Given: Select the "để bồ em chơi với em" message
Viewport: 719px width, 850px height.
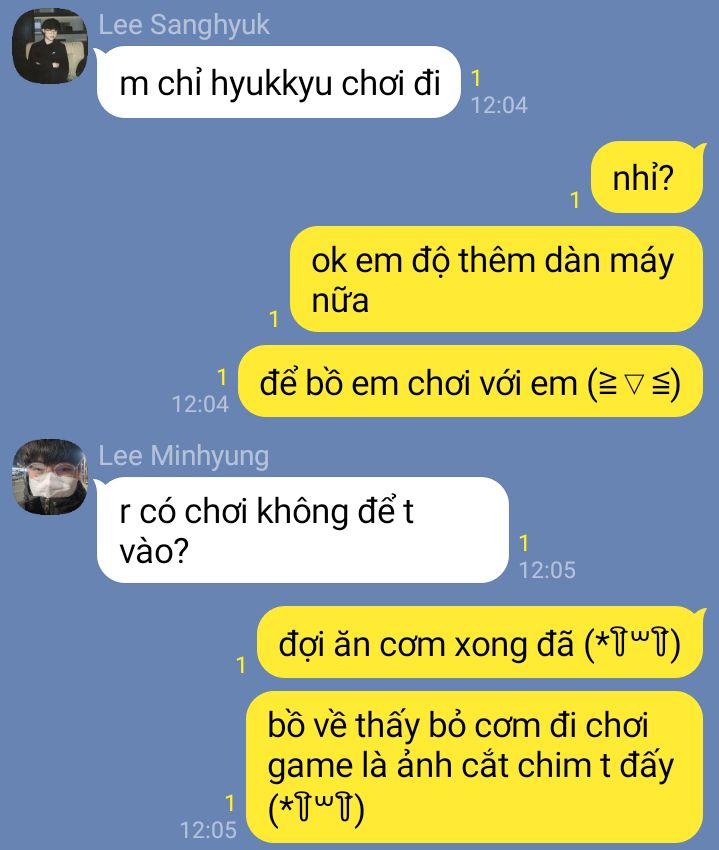Looking at the screenshot, I should click(471, 382).
